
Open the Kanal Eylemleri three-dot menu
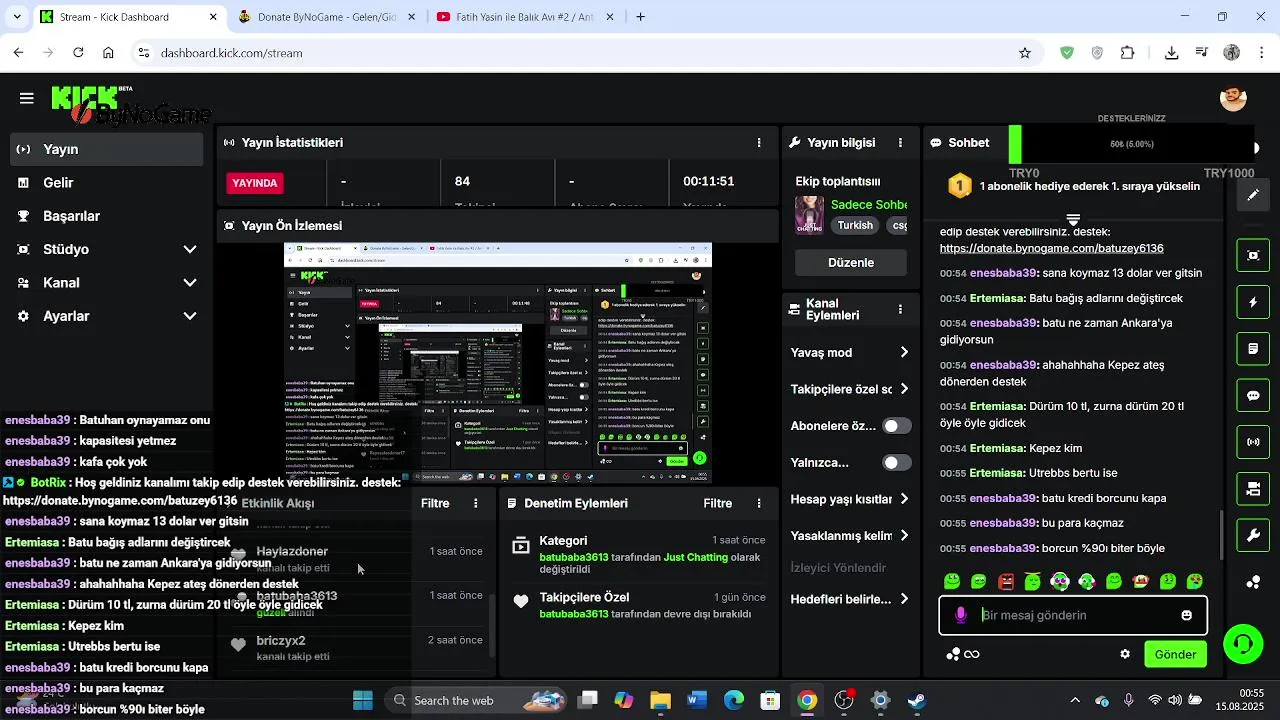point(900,310)
